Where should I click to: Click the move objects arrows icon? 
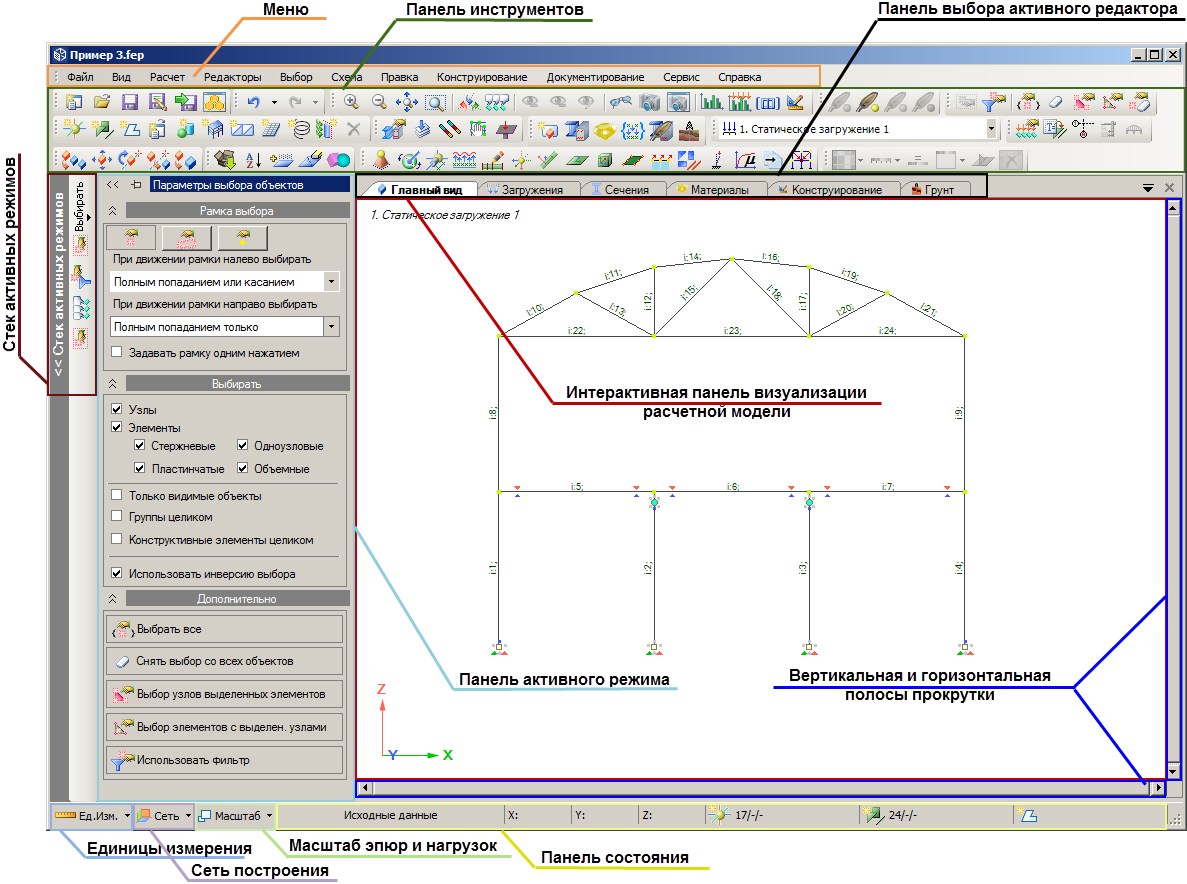click(x=101, y=160)
